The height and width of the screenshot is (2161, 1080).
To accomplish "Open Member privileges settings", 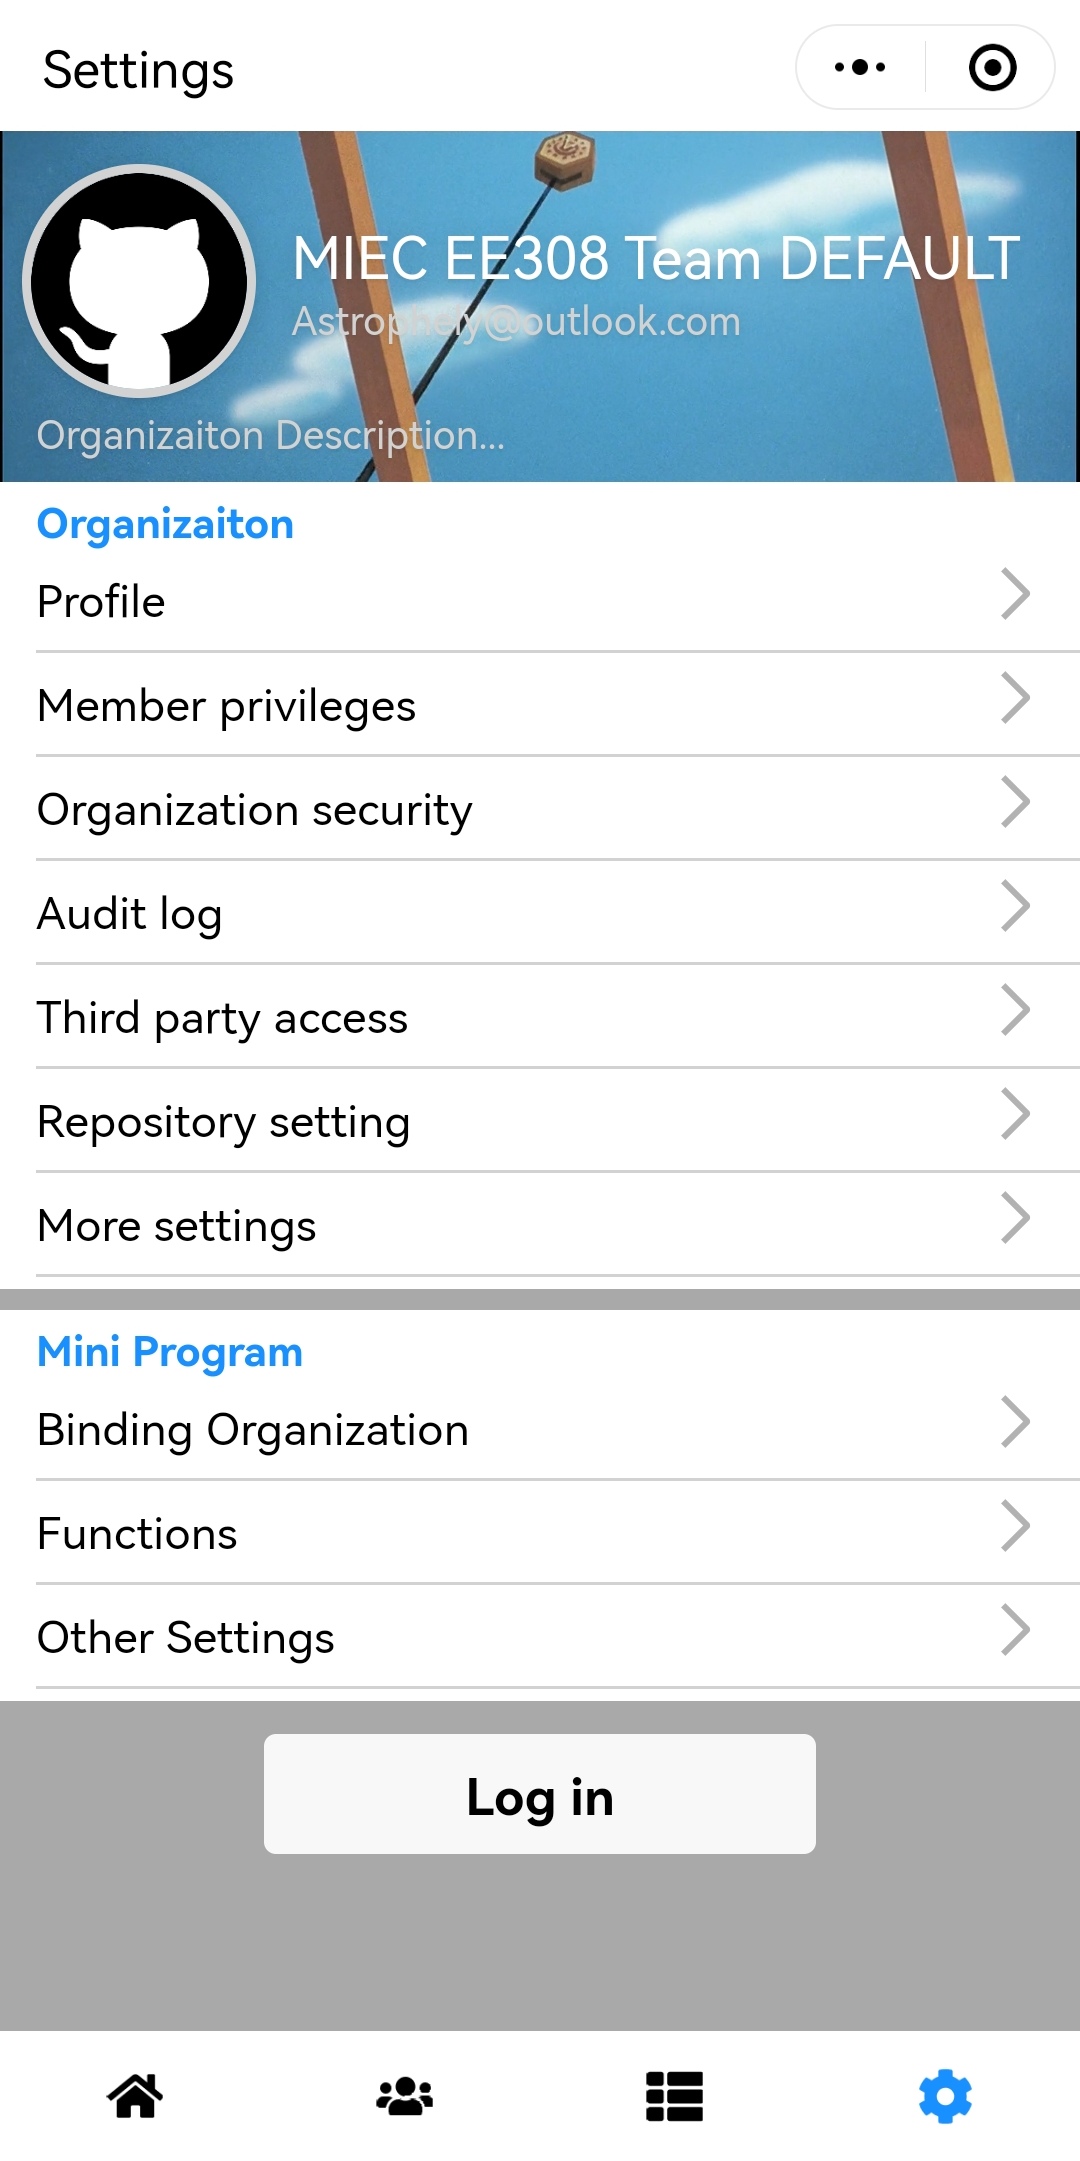I will (x=227, y=706).
